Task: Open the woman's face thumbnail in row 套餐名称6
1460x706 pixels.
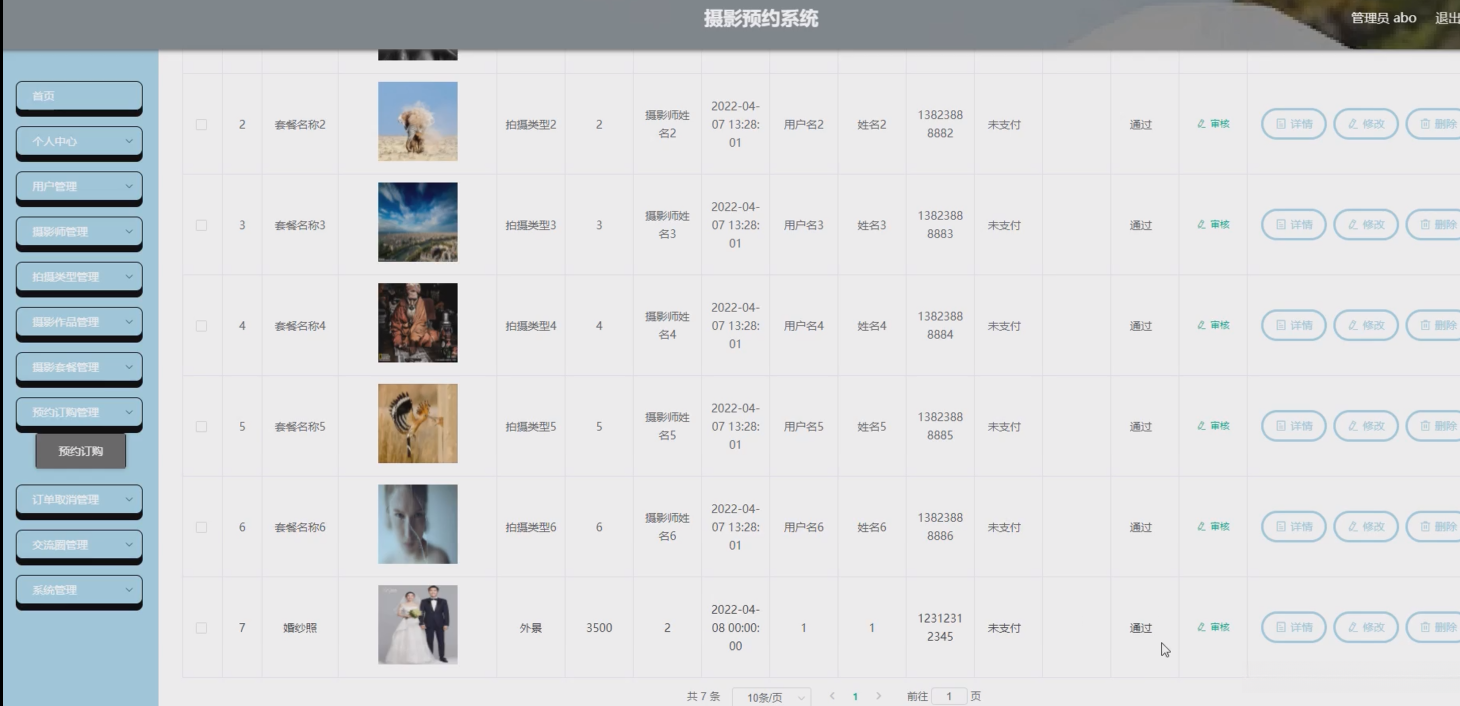Action: point(418,524)
